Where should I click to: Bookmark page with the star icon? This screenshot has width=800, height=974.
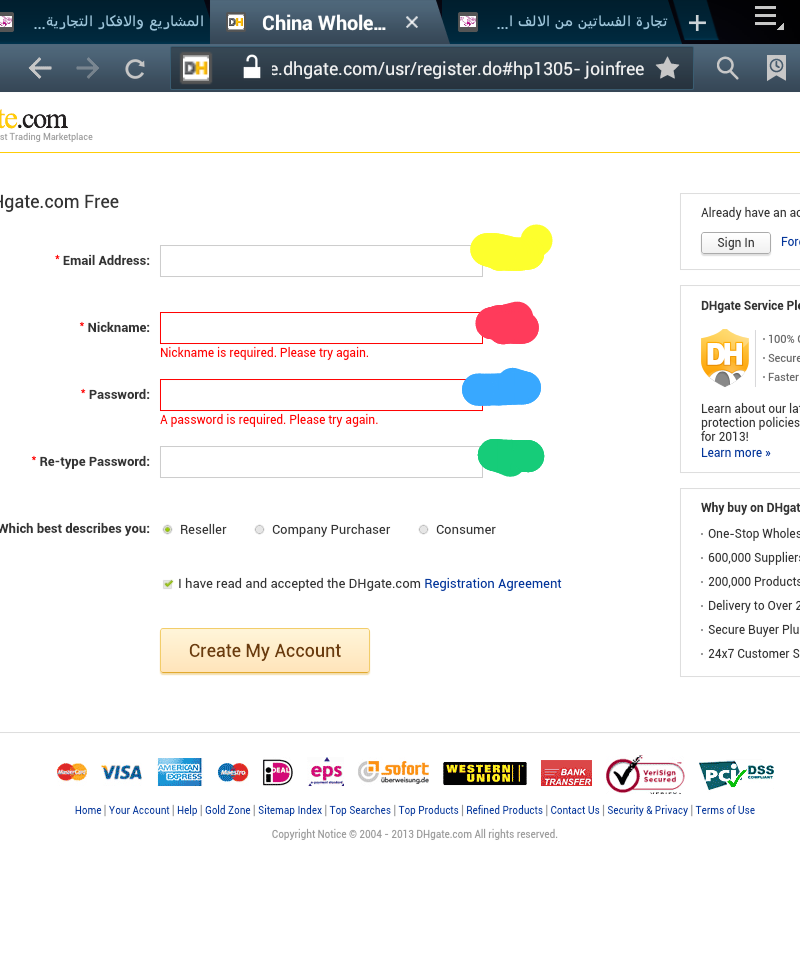point(667,68)
